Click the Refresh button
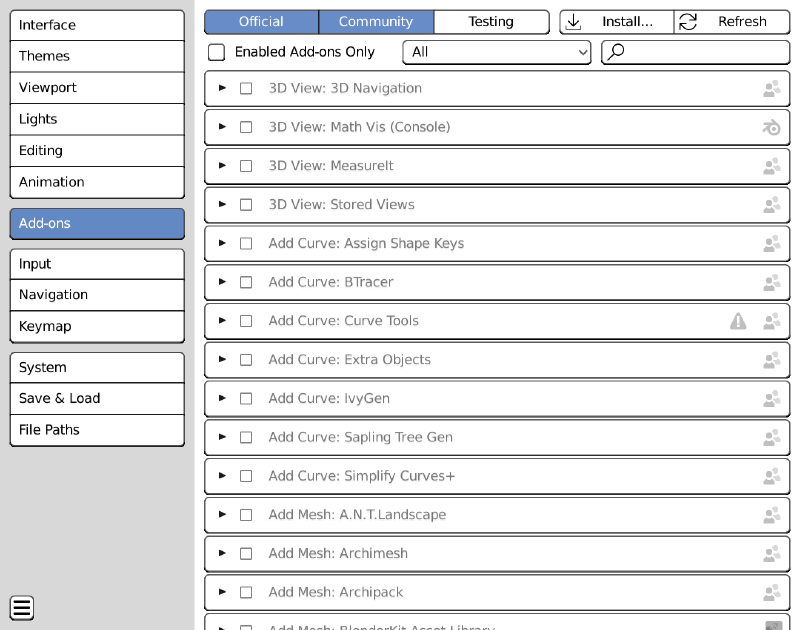Image resolution: width=800 pixels, height=630 pixels. (x=732, y=21)
